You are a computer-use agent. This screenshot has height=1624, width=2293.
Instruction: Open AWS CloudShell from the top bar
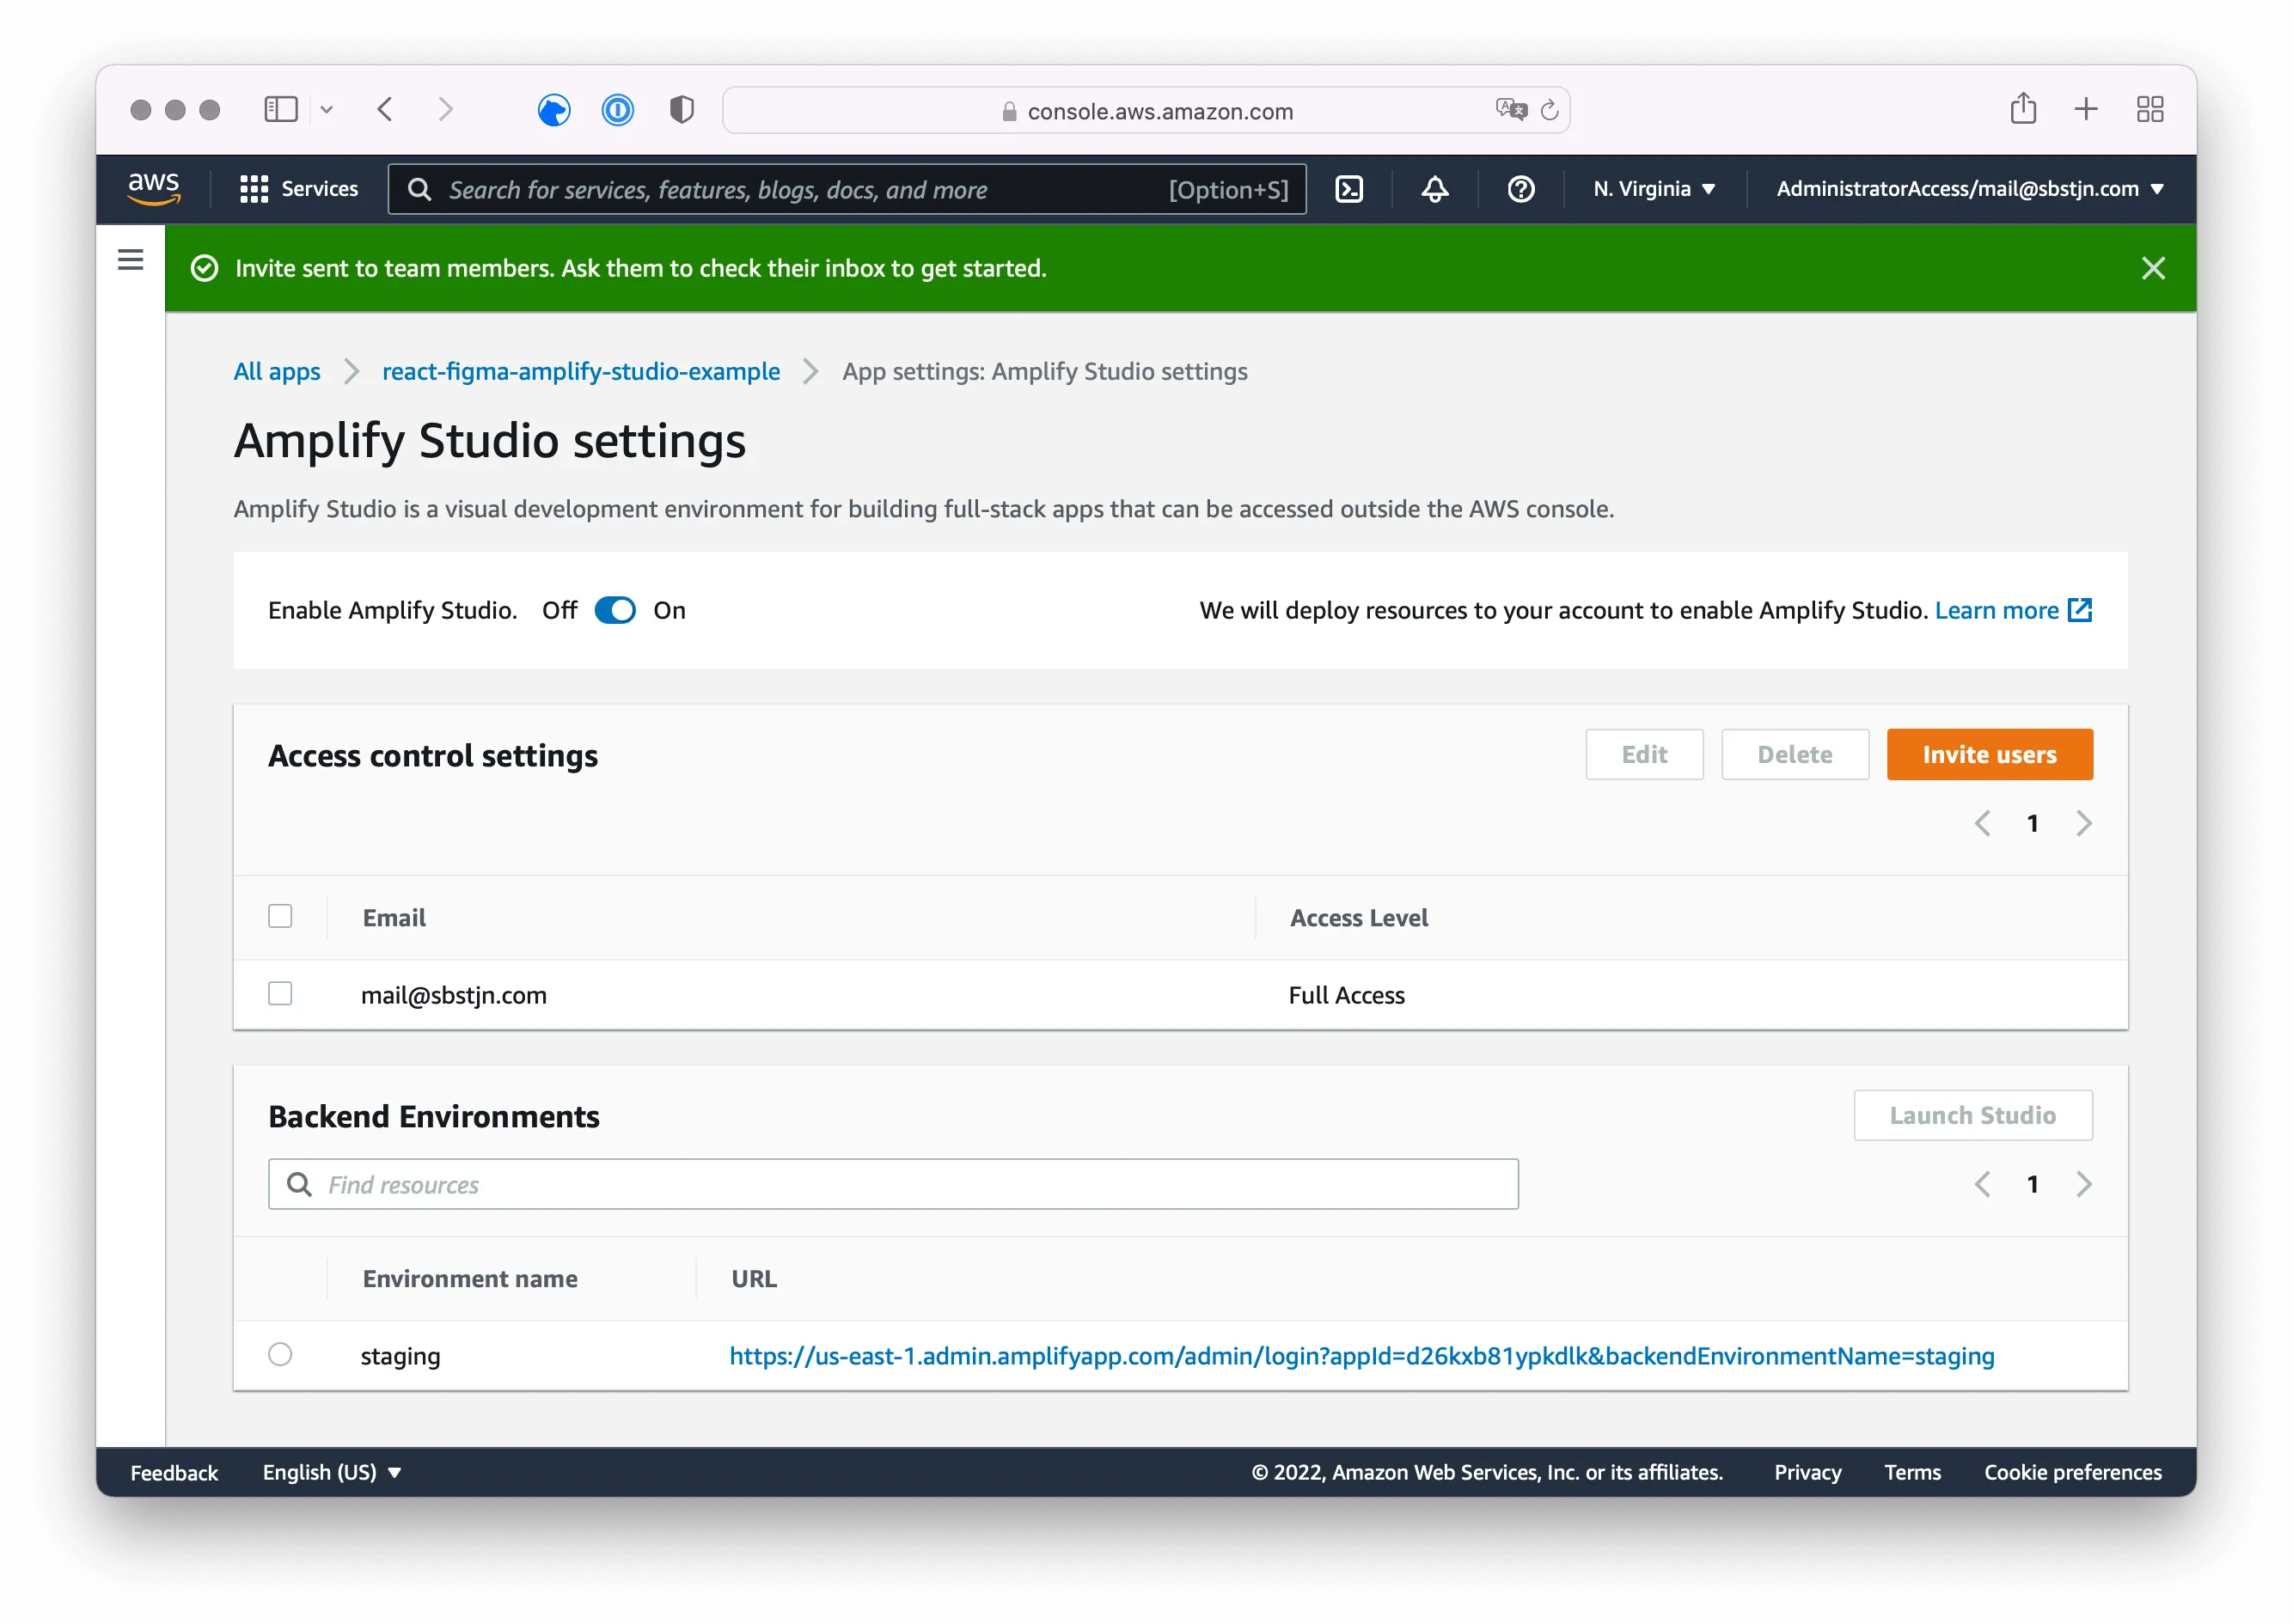(x=1349, y=189)
